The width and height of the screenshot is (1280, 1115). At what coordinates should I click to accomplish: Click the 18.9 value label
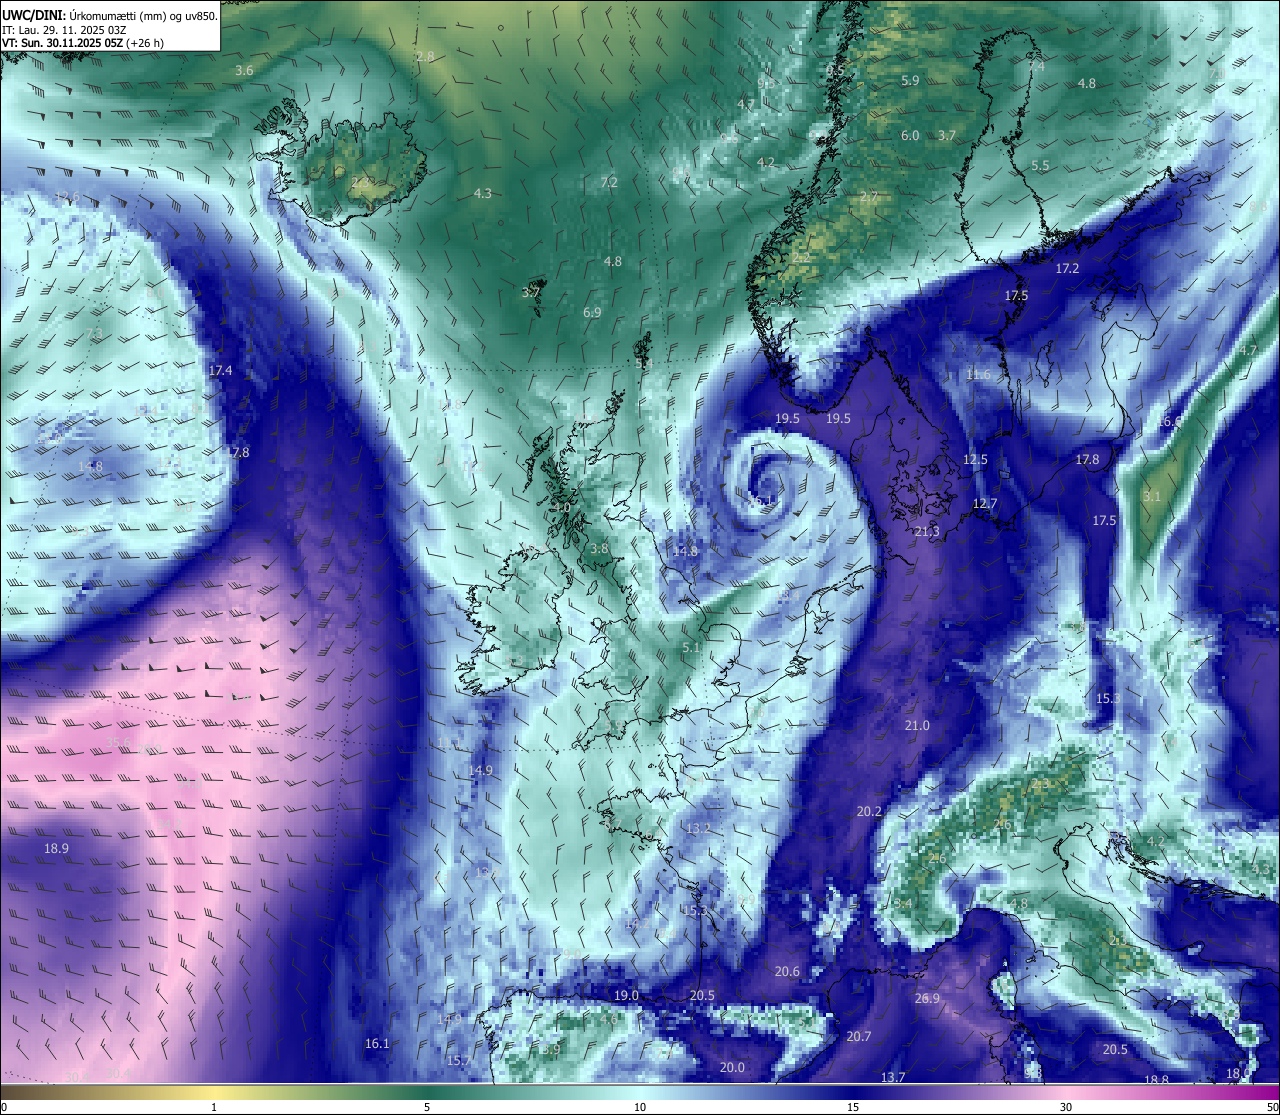(x=56, y=848)
